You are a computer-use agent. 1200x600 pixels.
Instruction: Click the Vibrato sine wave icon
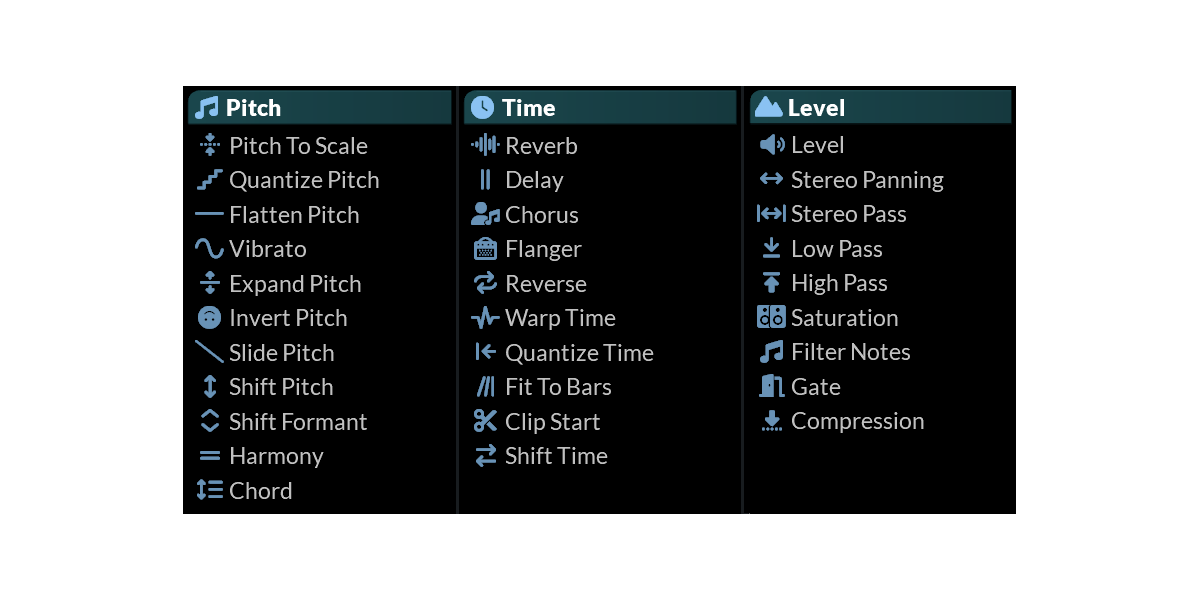pos(209,249)
